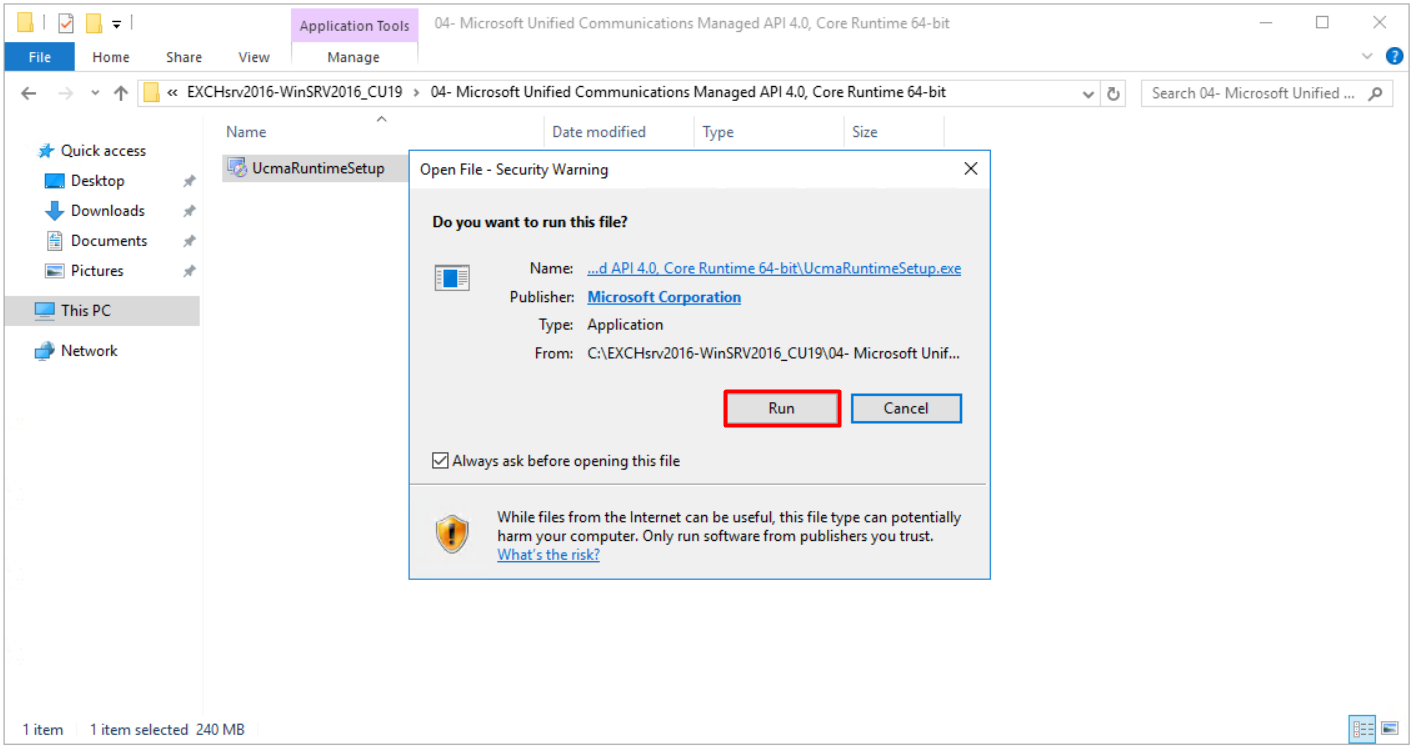This screenshot has height=749, width=1414.
Task: Open the File menu tab
Action: pyautogui.click(x=40, y=57)
